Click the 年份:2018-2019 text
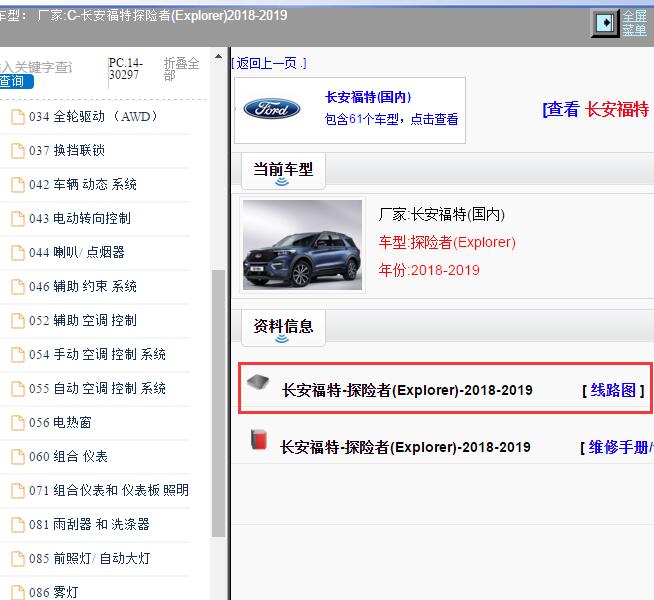 pos(429,270)
